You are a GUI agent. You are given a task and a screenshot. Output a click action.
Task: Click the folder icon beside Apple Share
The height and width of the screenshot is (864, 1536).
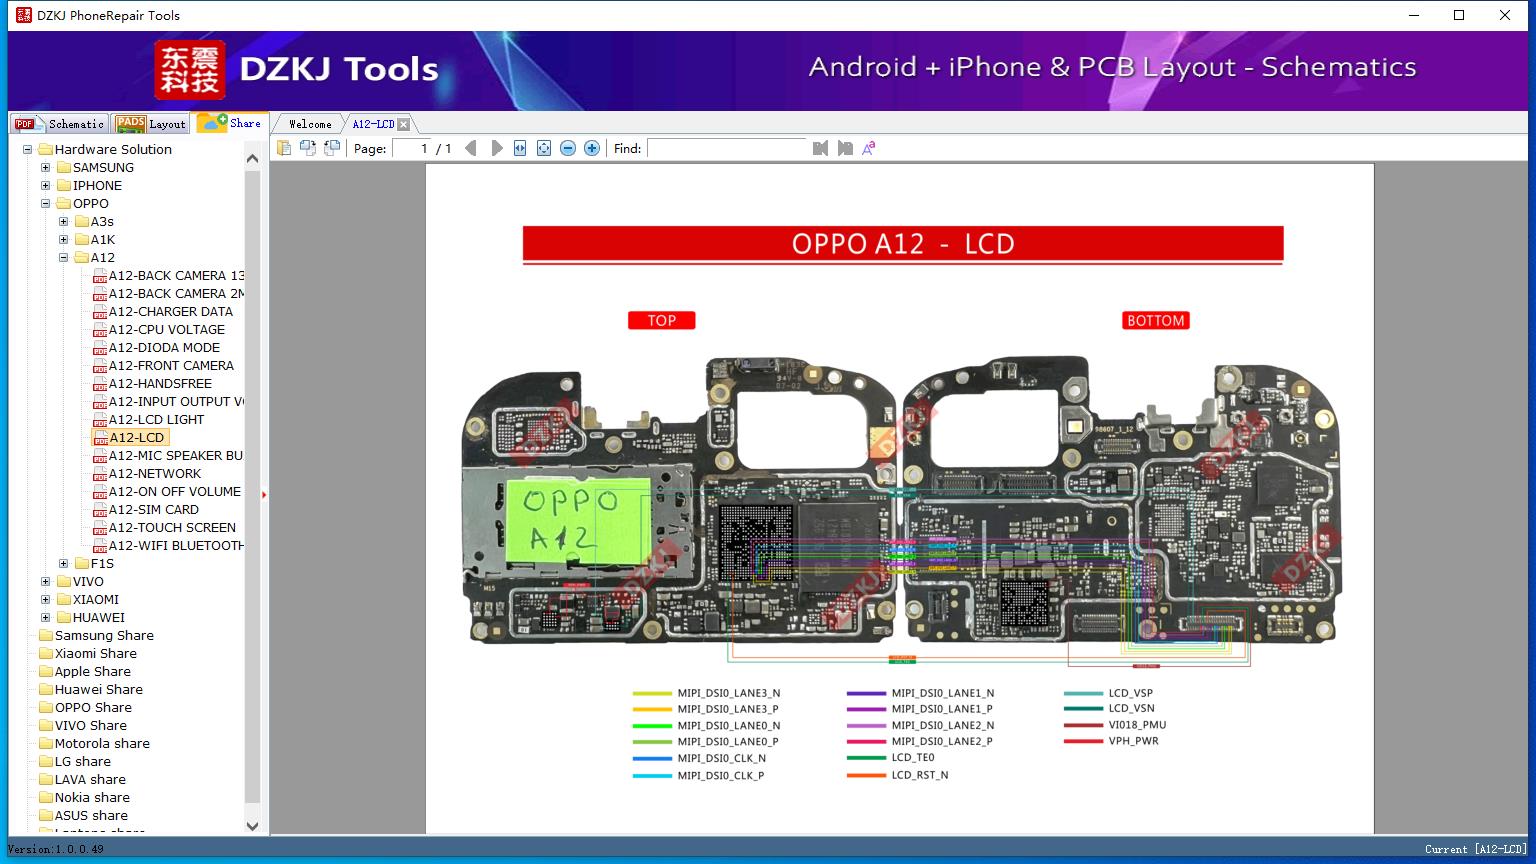(45, 672)
